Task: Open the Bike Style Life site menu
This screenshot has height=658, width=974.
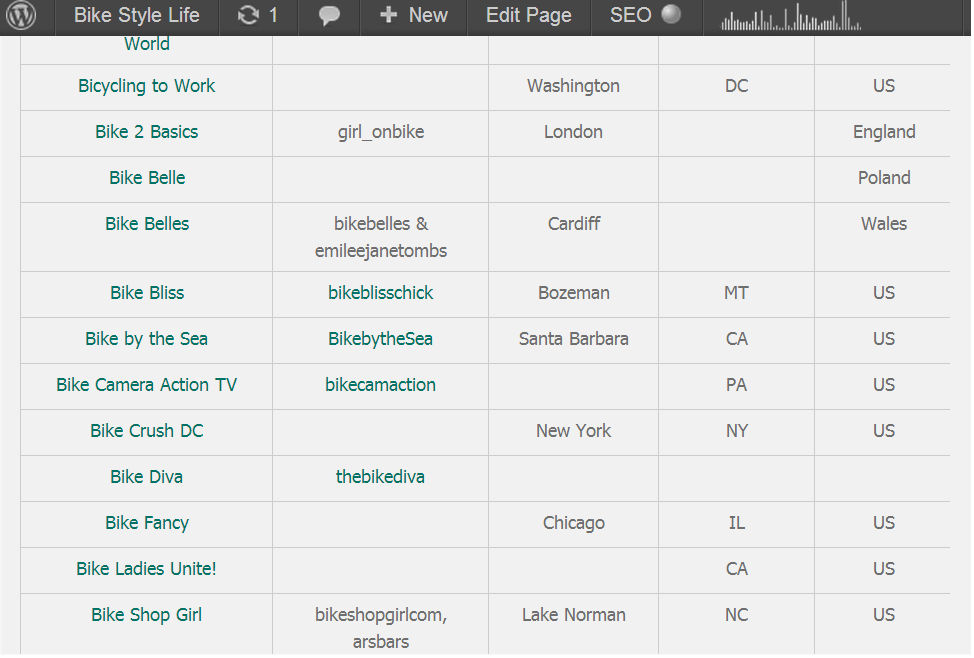Action: [x=137, y=16]
